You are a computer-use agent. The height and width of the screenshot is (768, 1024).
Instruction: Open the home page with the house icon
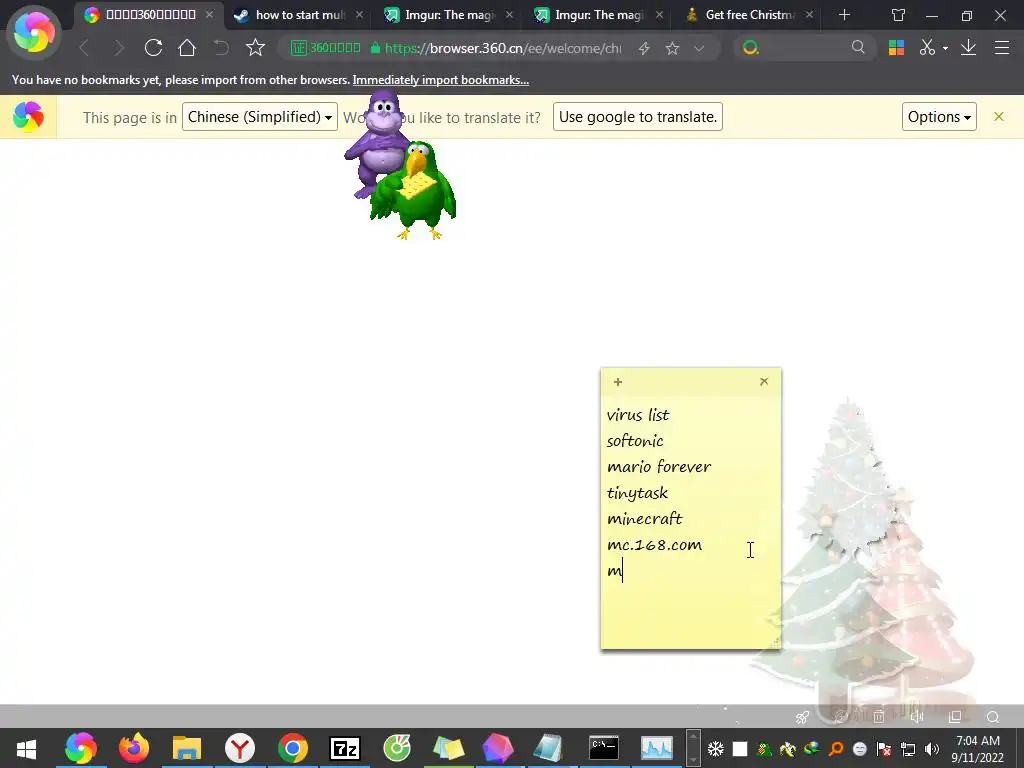click(187, 48)
